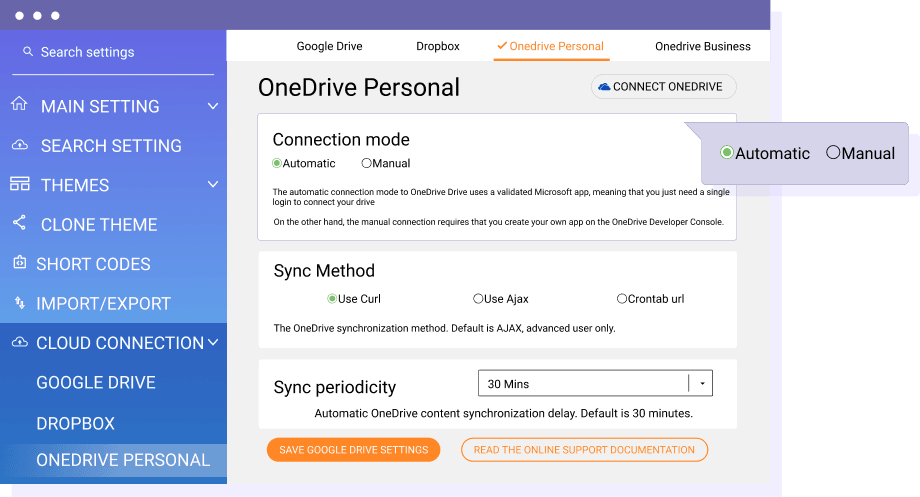Click the Import/Export arrows icon
The image size is (920, 497).
(19, 303)
